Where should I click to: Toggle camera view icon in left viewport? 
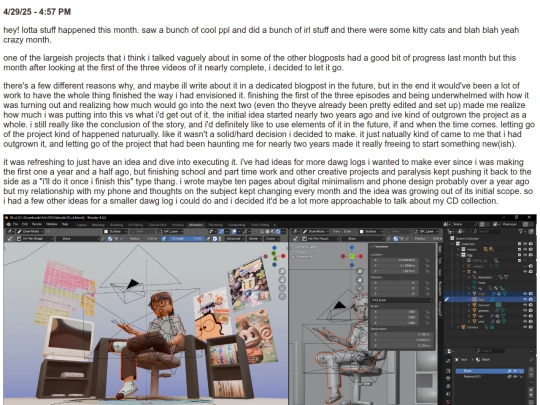pyautogui.click(x=282, y=288)
